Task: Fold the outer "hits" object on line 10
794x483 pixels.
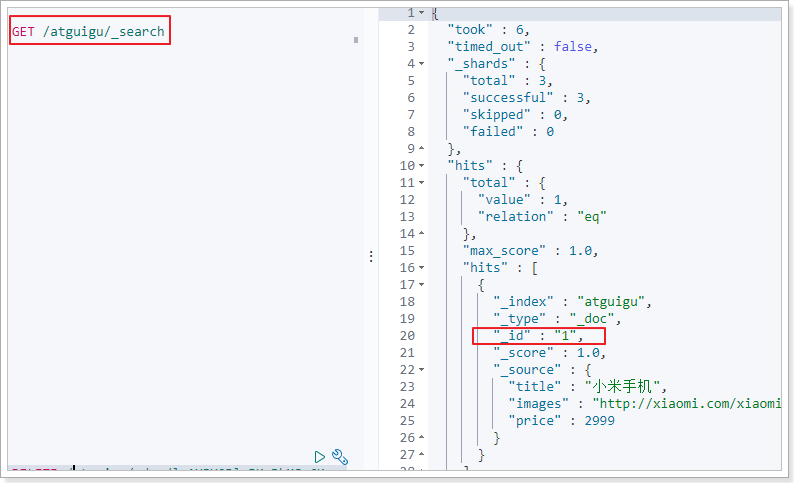Action: pos(421,166)
